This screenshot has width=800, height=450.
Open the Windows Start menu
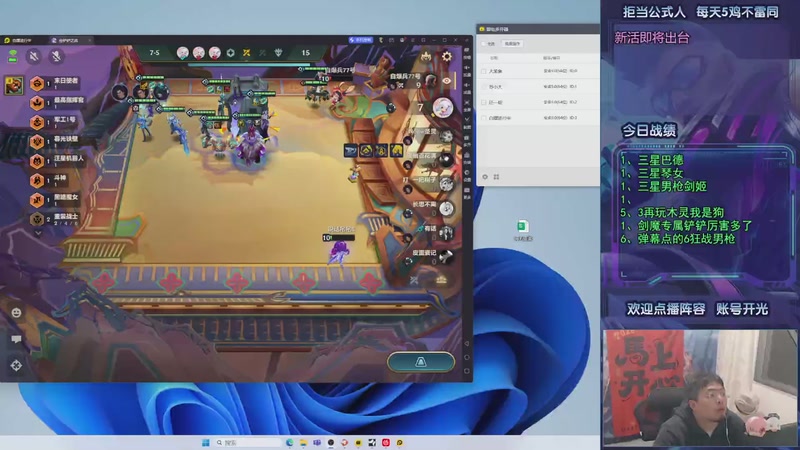pyautogui.click(x=206, y=442)
